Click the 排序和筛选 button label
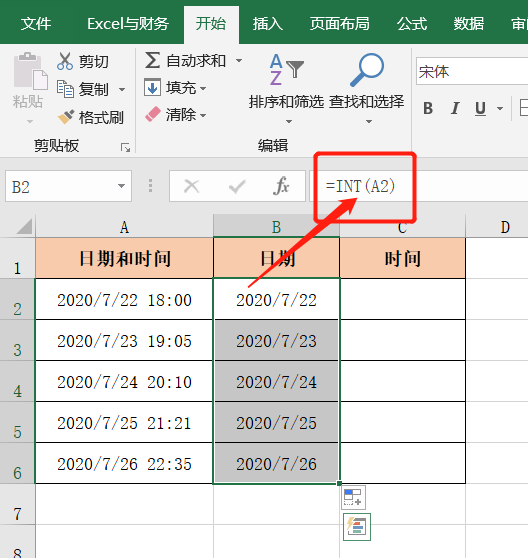This screenshot has height=558, width=528. pyautogui.click(x=286, y=102)
